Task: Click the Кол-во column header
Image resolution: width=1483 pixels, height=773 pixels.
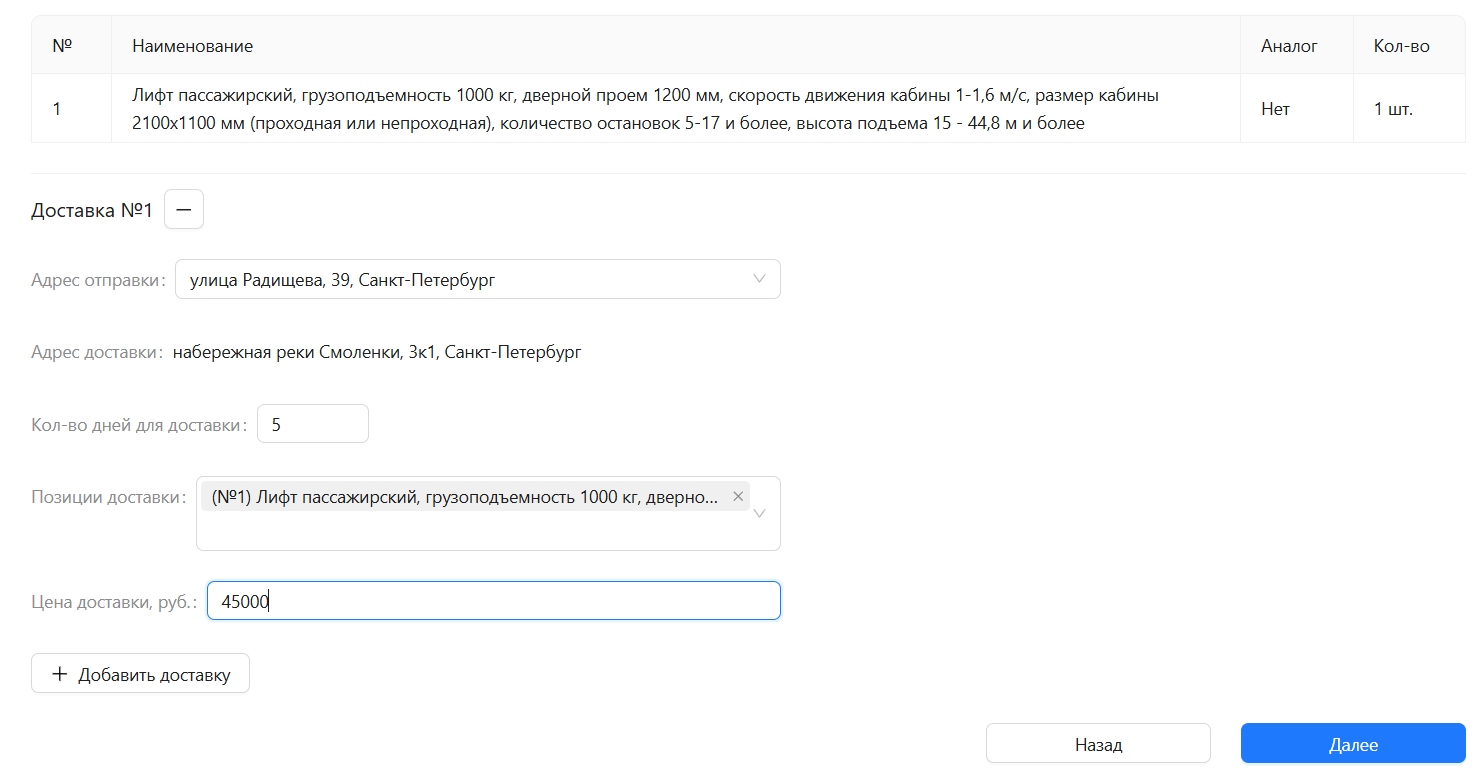Action: pos(1402,46)
